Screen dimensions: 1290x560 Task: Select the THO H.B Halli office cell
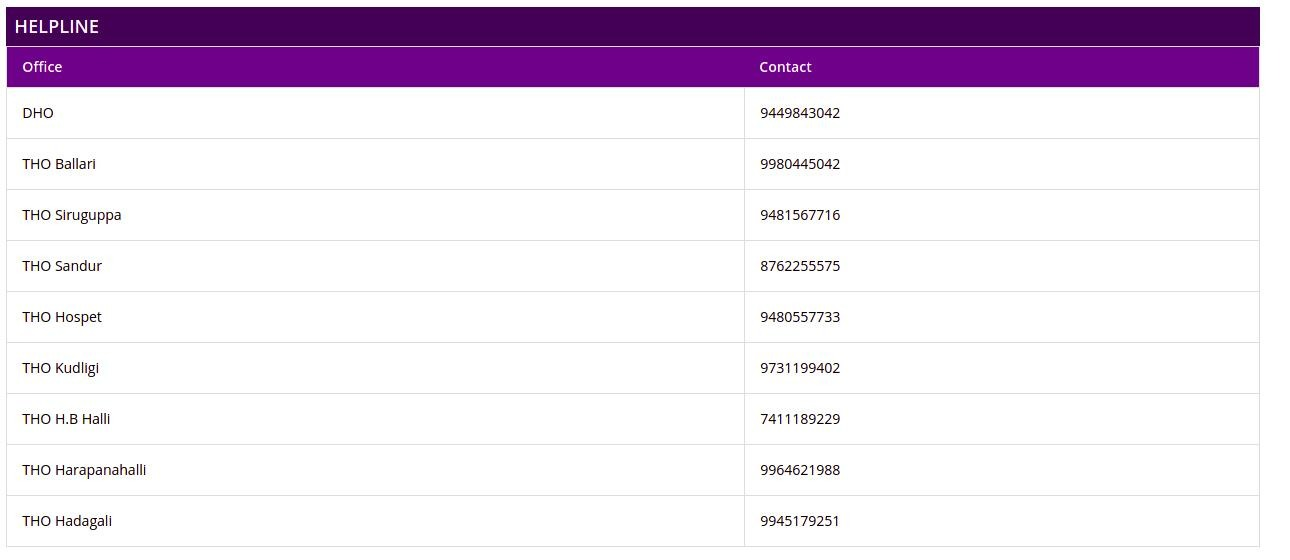[x=66, y=419]
